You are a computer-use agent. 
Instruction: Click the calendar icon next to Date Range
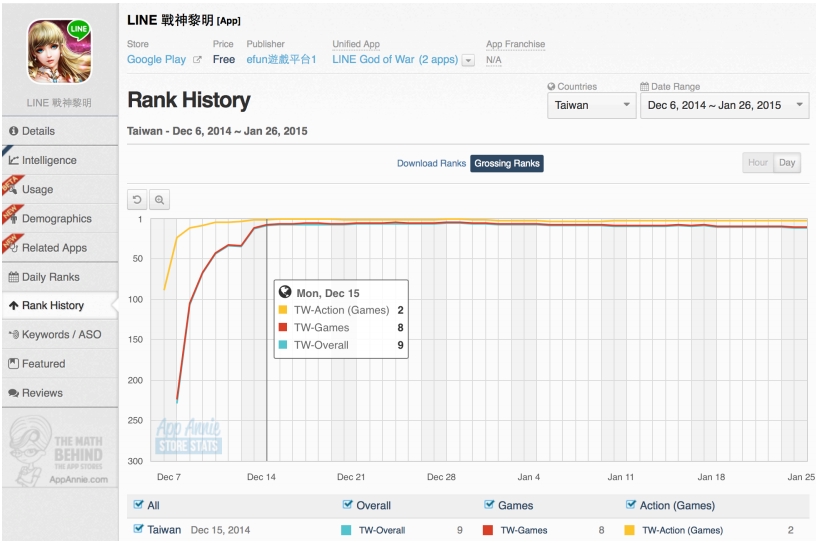[644, 86]
